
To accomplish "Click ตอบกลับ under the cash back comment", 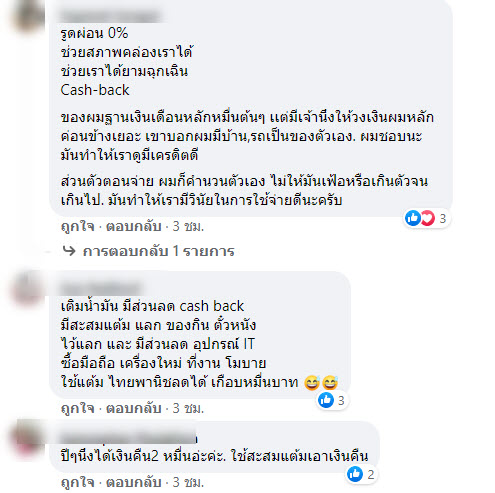I will [134, 408].
